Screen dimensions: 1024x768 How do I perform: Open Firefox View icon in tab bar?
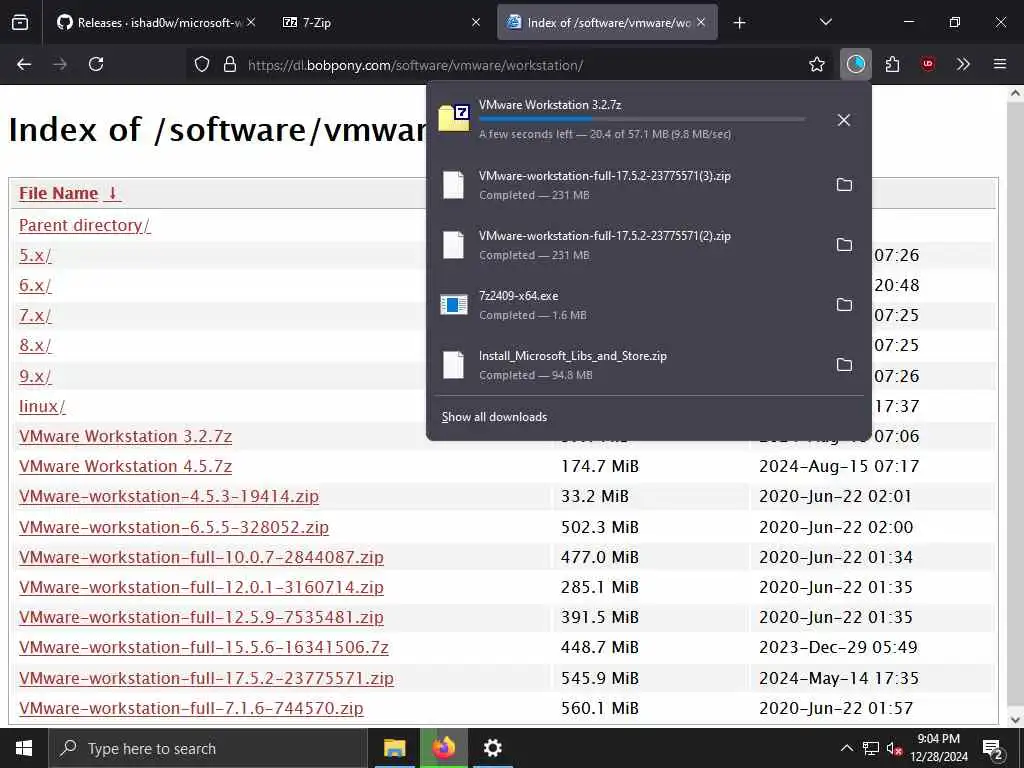click(x=20, y=23)
